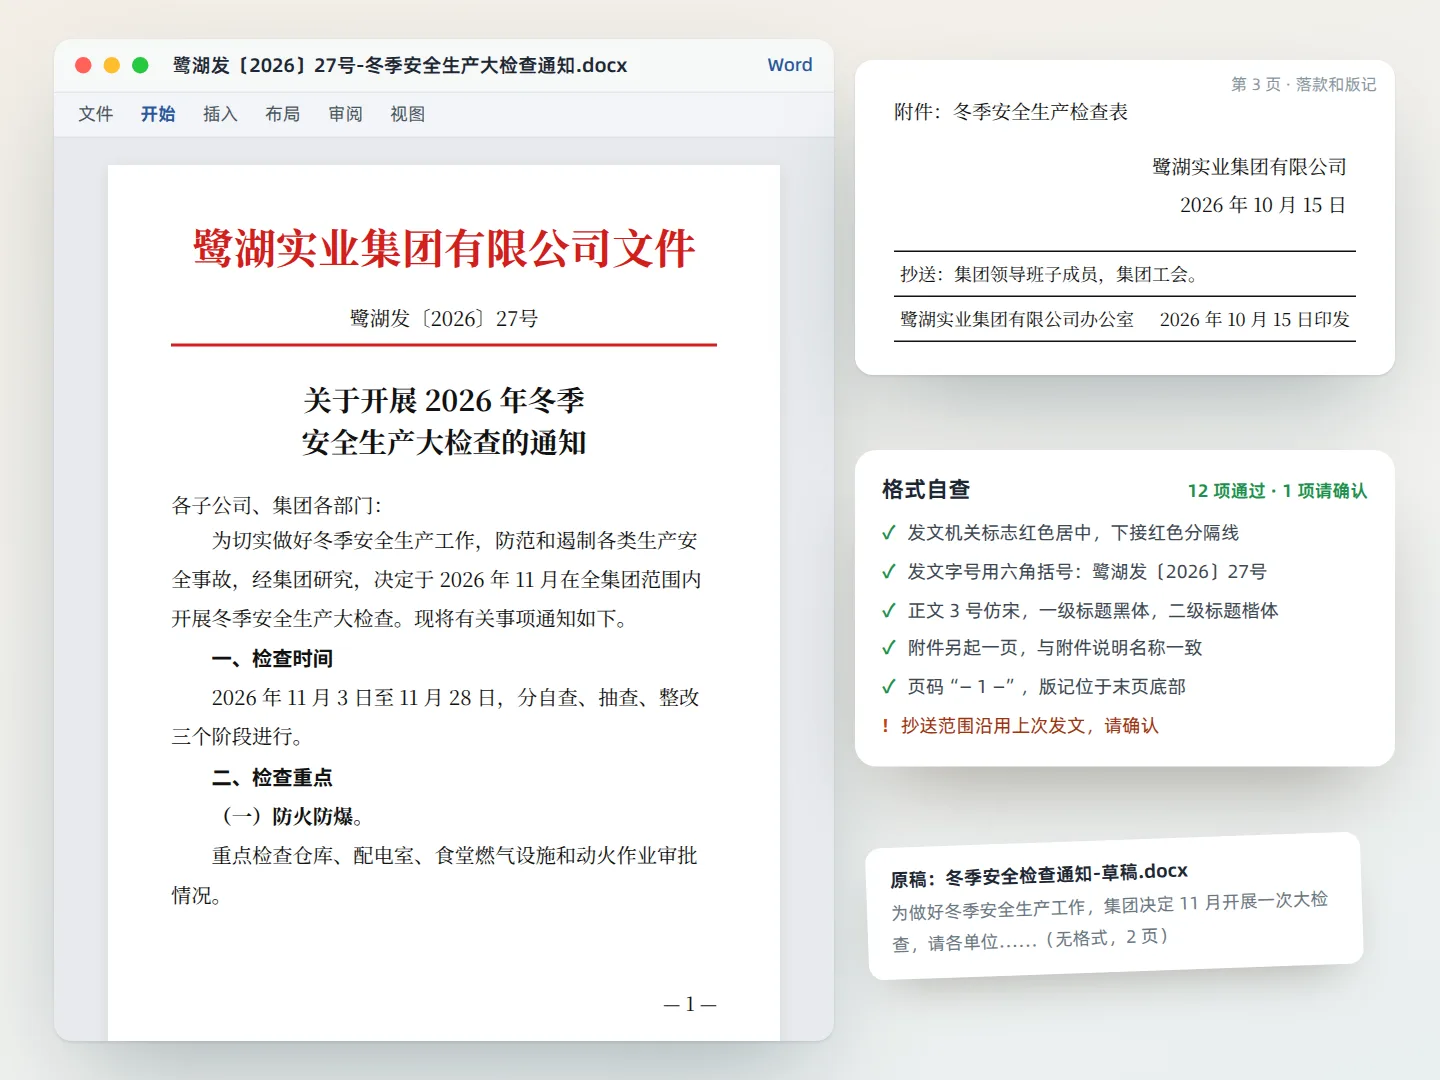Viewport: 1440px width, 1080px height.
Task: Go to the 视图 tab
Action: pyautogui.click(x=408, y=114)
